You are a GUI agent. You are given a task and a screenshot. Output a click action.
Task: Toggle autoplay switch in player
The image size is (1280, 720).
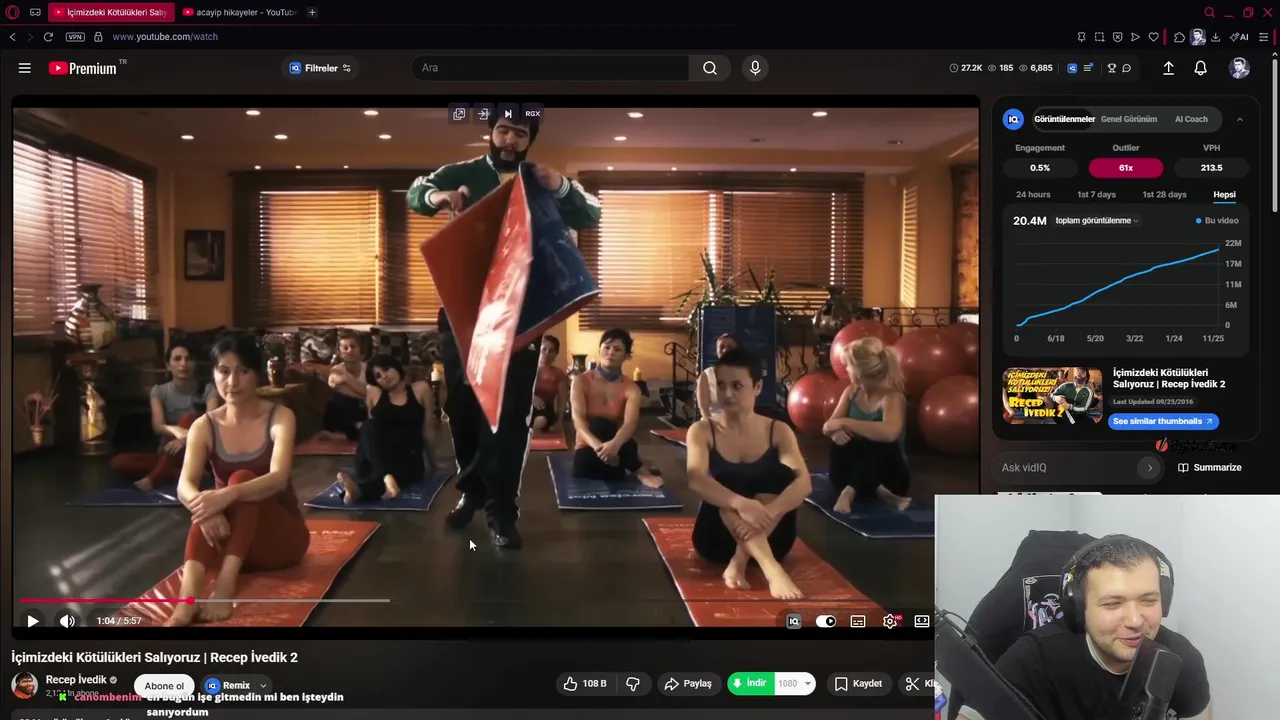tap(826, 621)
